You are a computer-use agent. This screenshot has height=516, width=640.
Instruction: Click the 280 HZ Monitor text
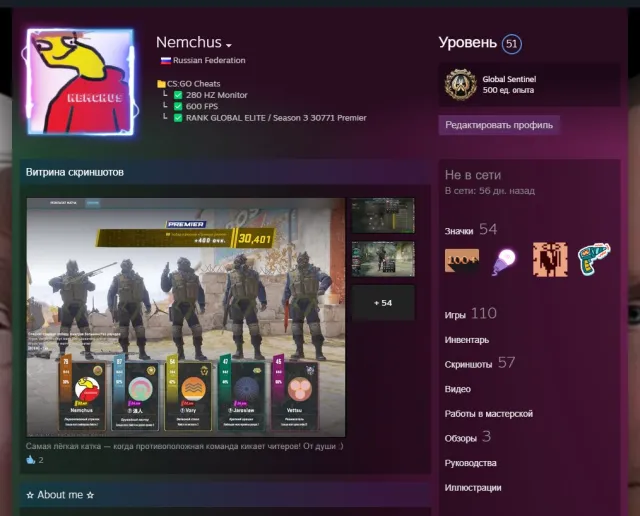coord(217,95)
